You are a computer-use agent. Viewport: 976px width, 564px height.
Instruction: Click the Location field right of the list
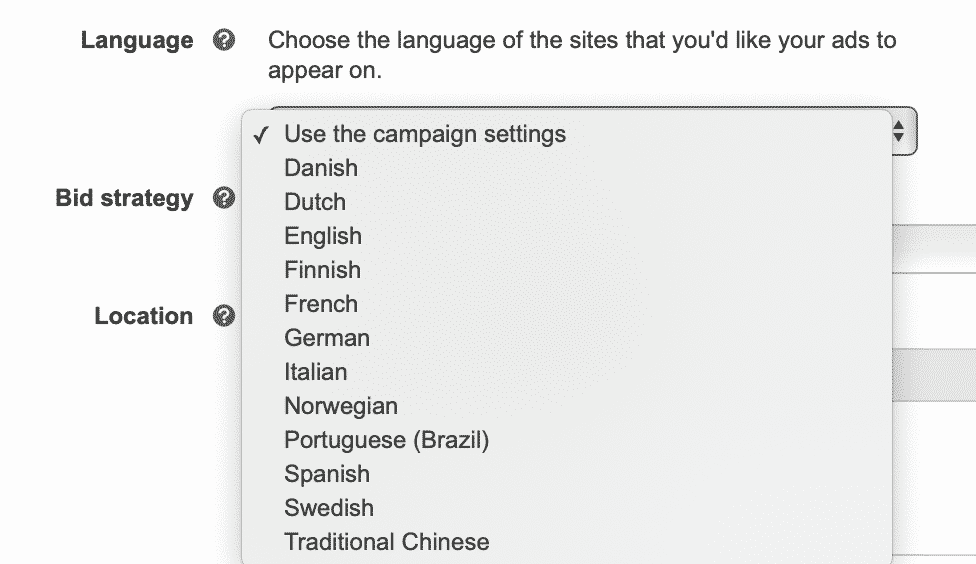coord(934,374)
